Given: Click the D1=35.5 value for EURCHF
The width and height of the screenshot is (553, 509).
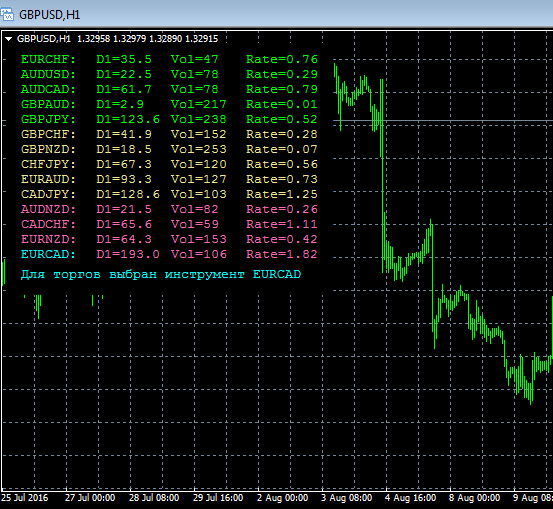Looking at the screenshot, I should (x=124, y=59).
